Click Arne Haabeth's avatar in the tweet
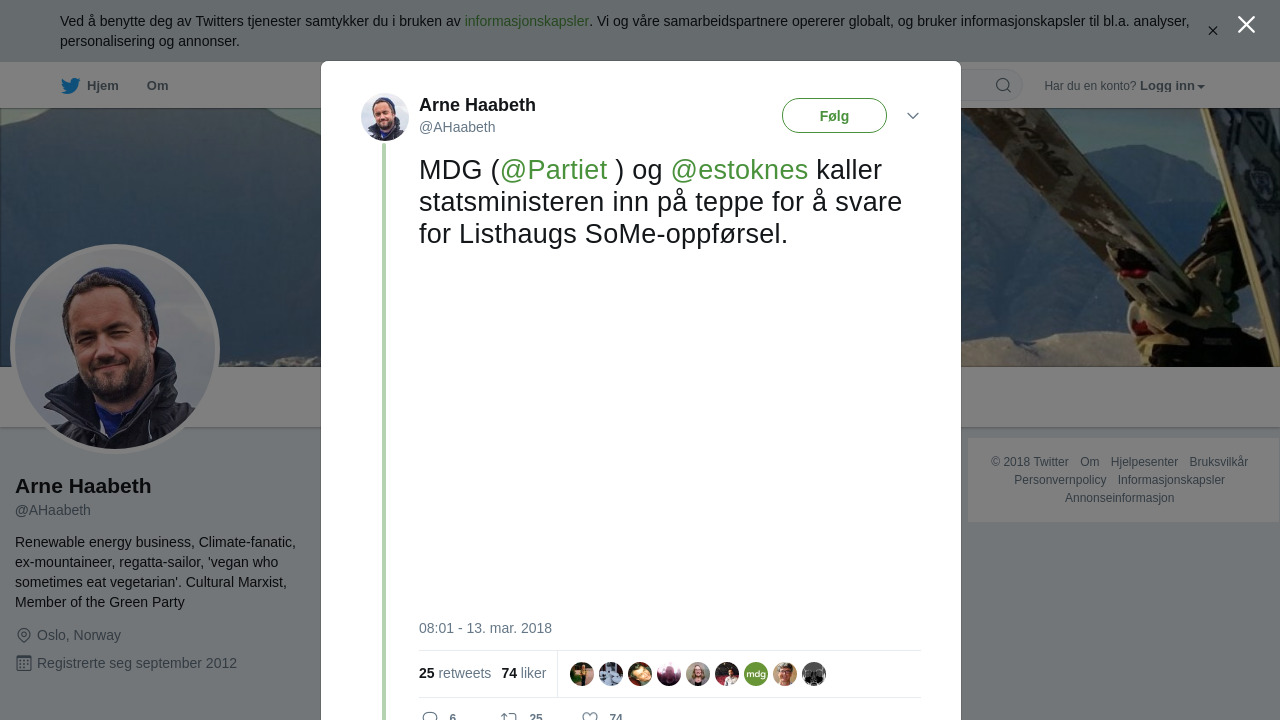The height and width of the screenshot is (720, 1280). [385, 117]
